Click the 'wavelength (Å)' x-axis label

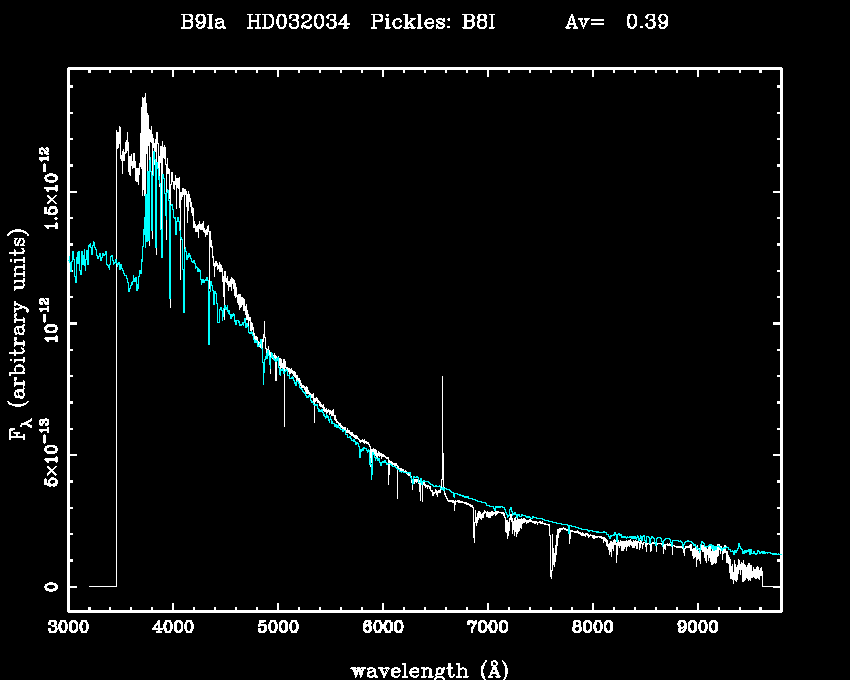tap(423, 669)
